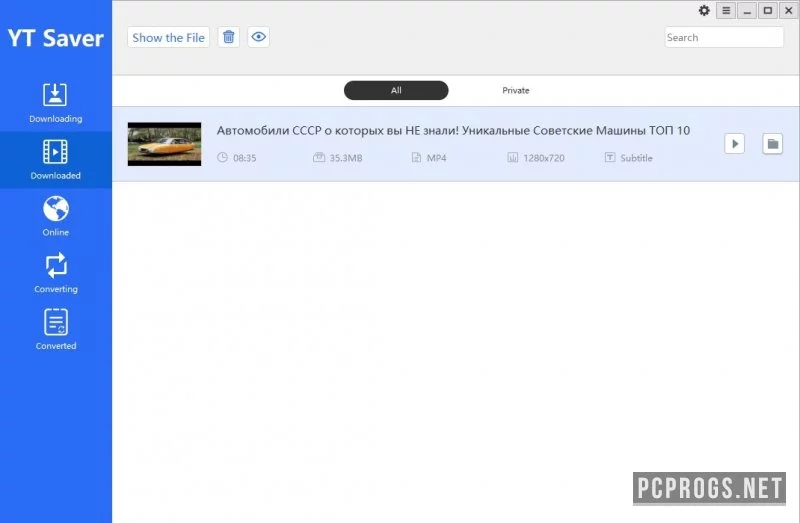Viewport: 800px width, 523px height.
Task: Click the yellow car video thumbnail
Action: [x=164, y=144]
